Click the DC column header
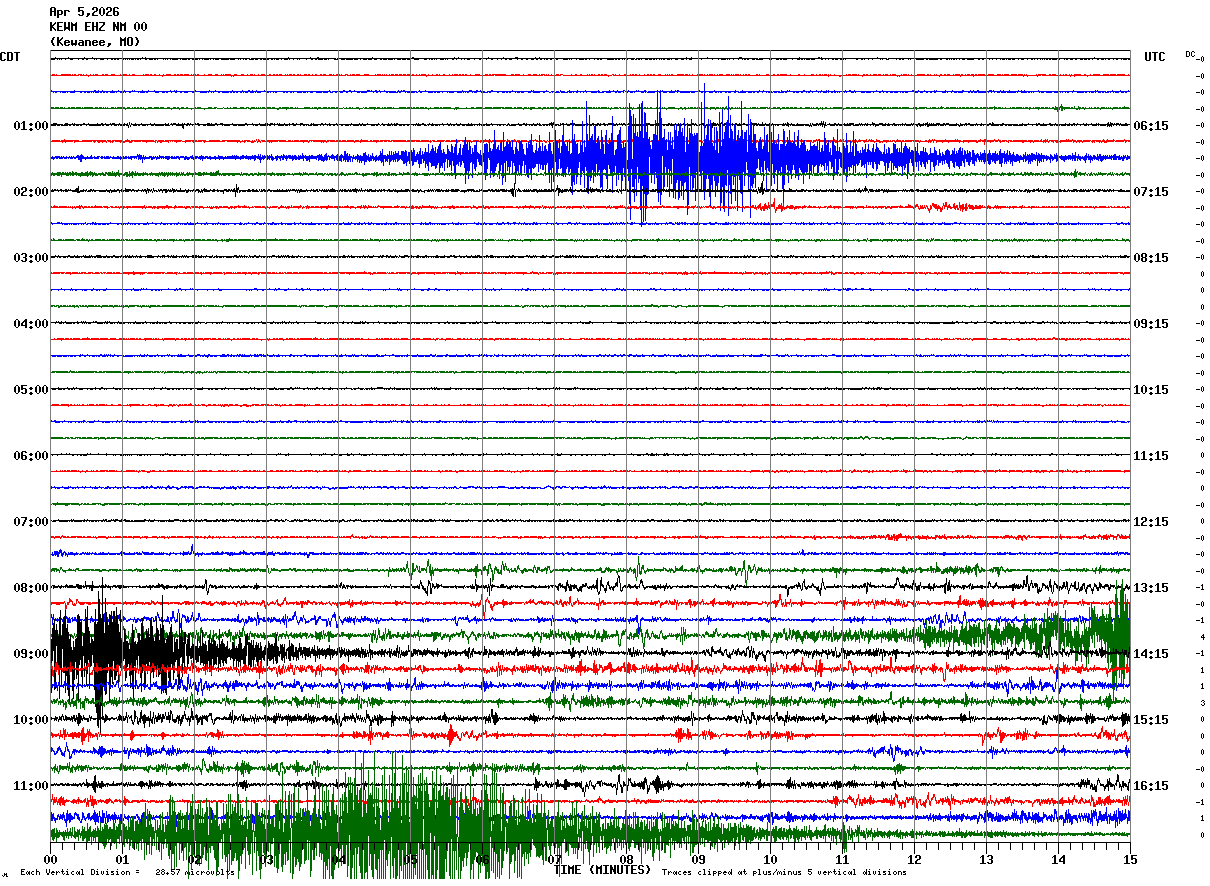 1190,54
